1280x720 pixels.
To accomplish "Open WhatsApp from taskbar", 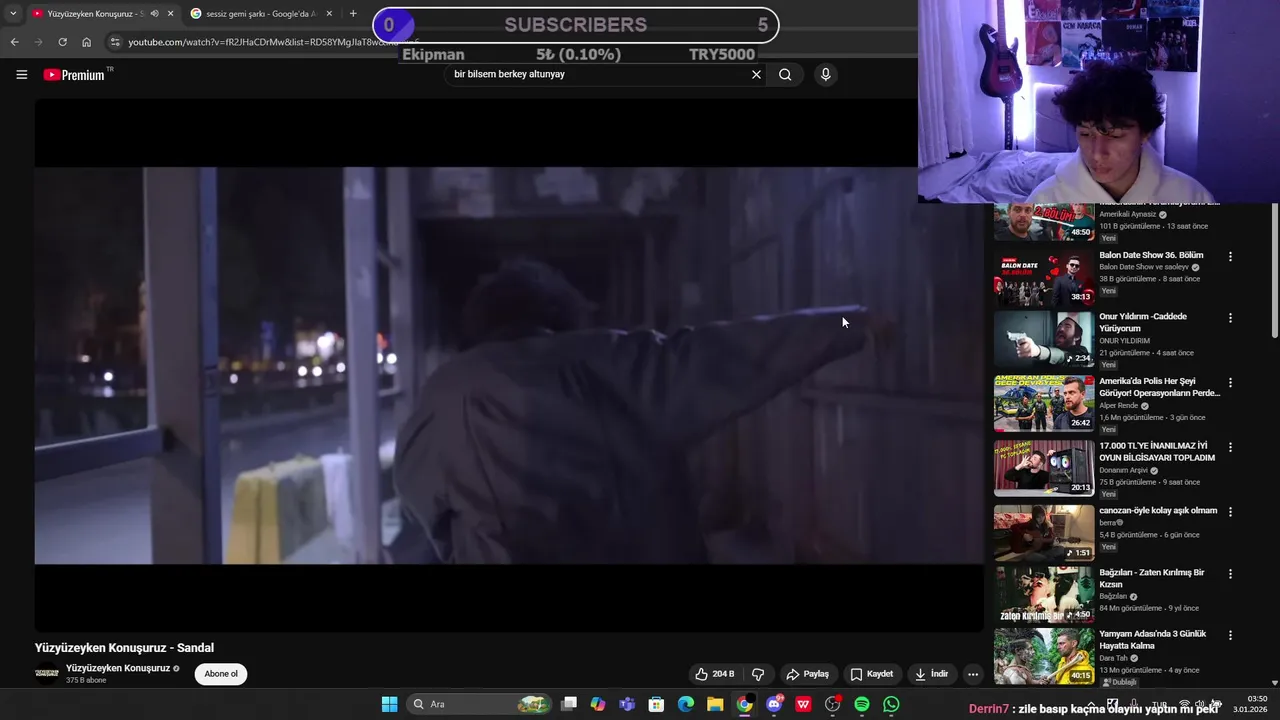I will pyautogui.click(x=891, y=704).
